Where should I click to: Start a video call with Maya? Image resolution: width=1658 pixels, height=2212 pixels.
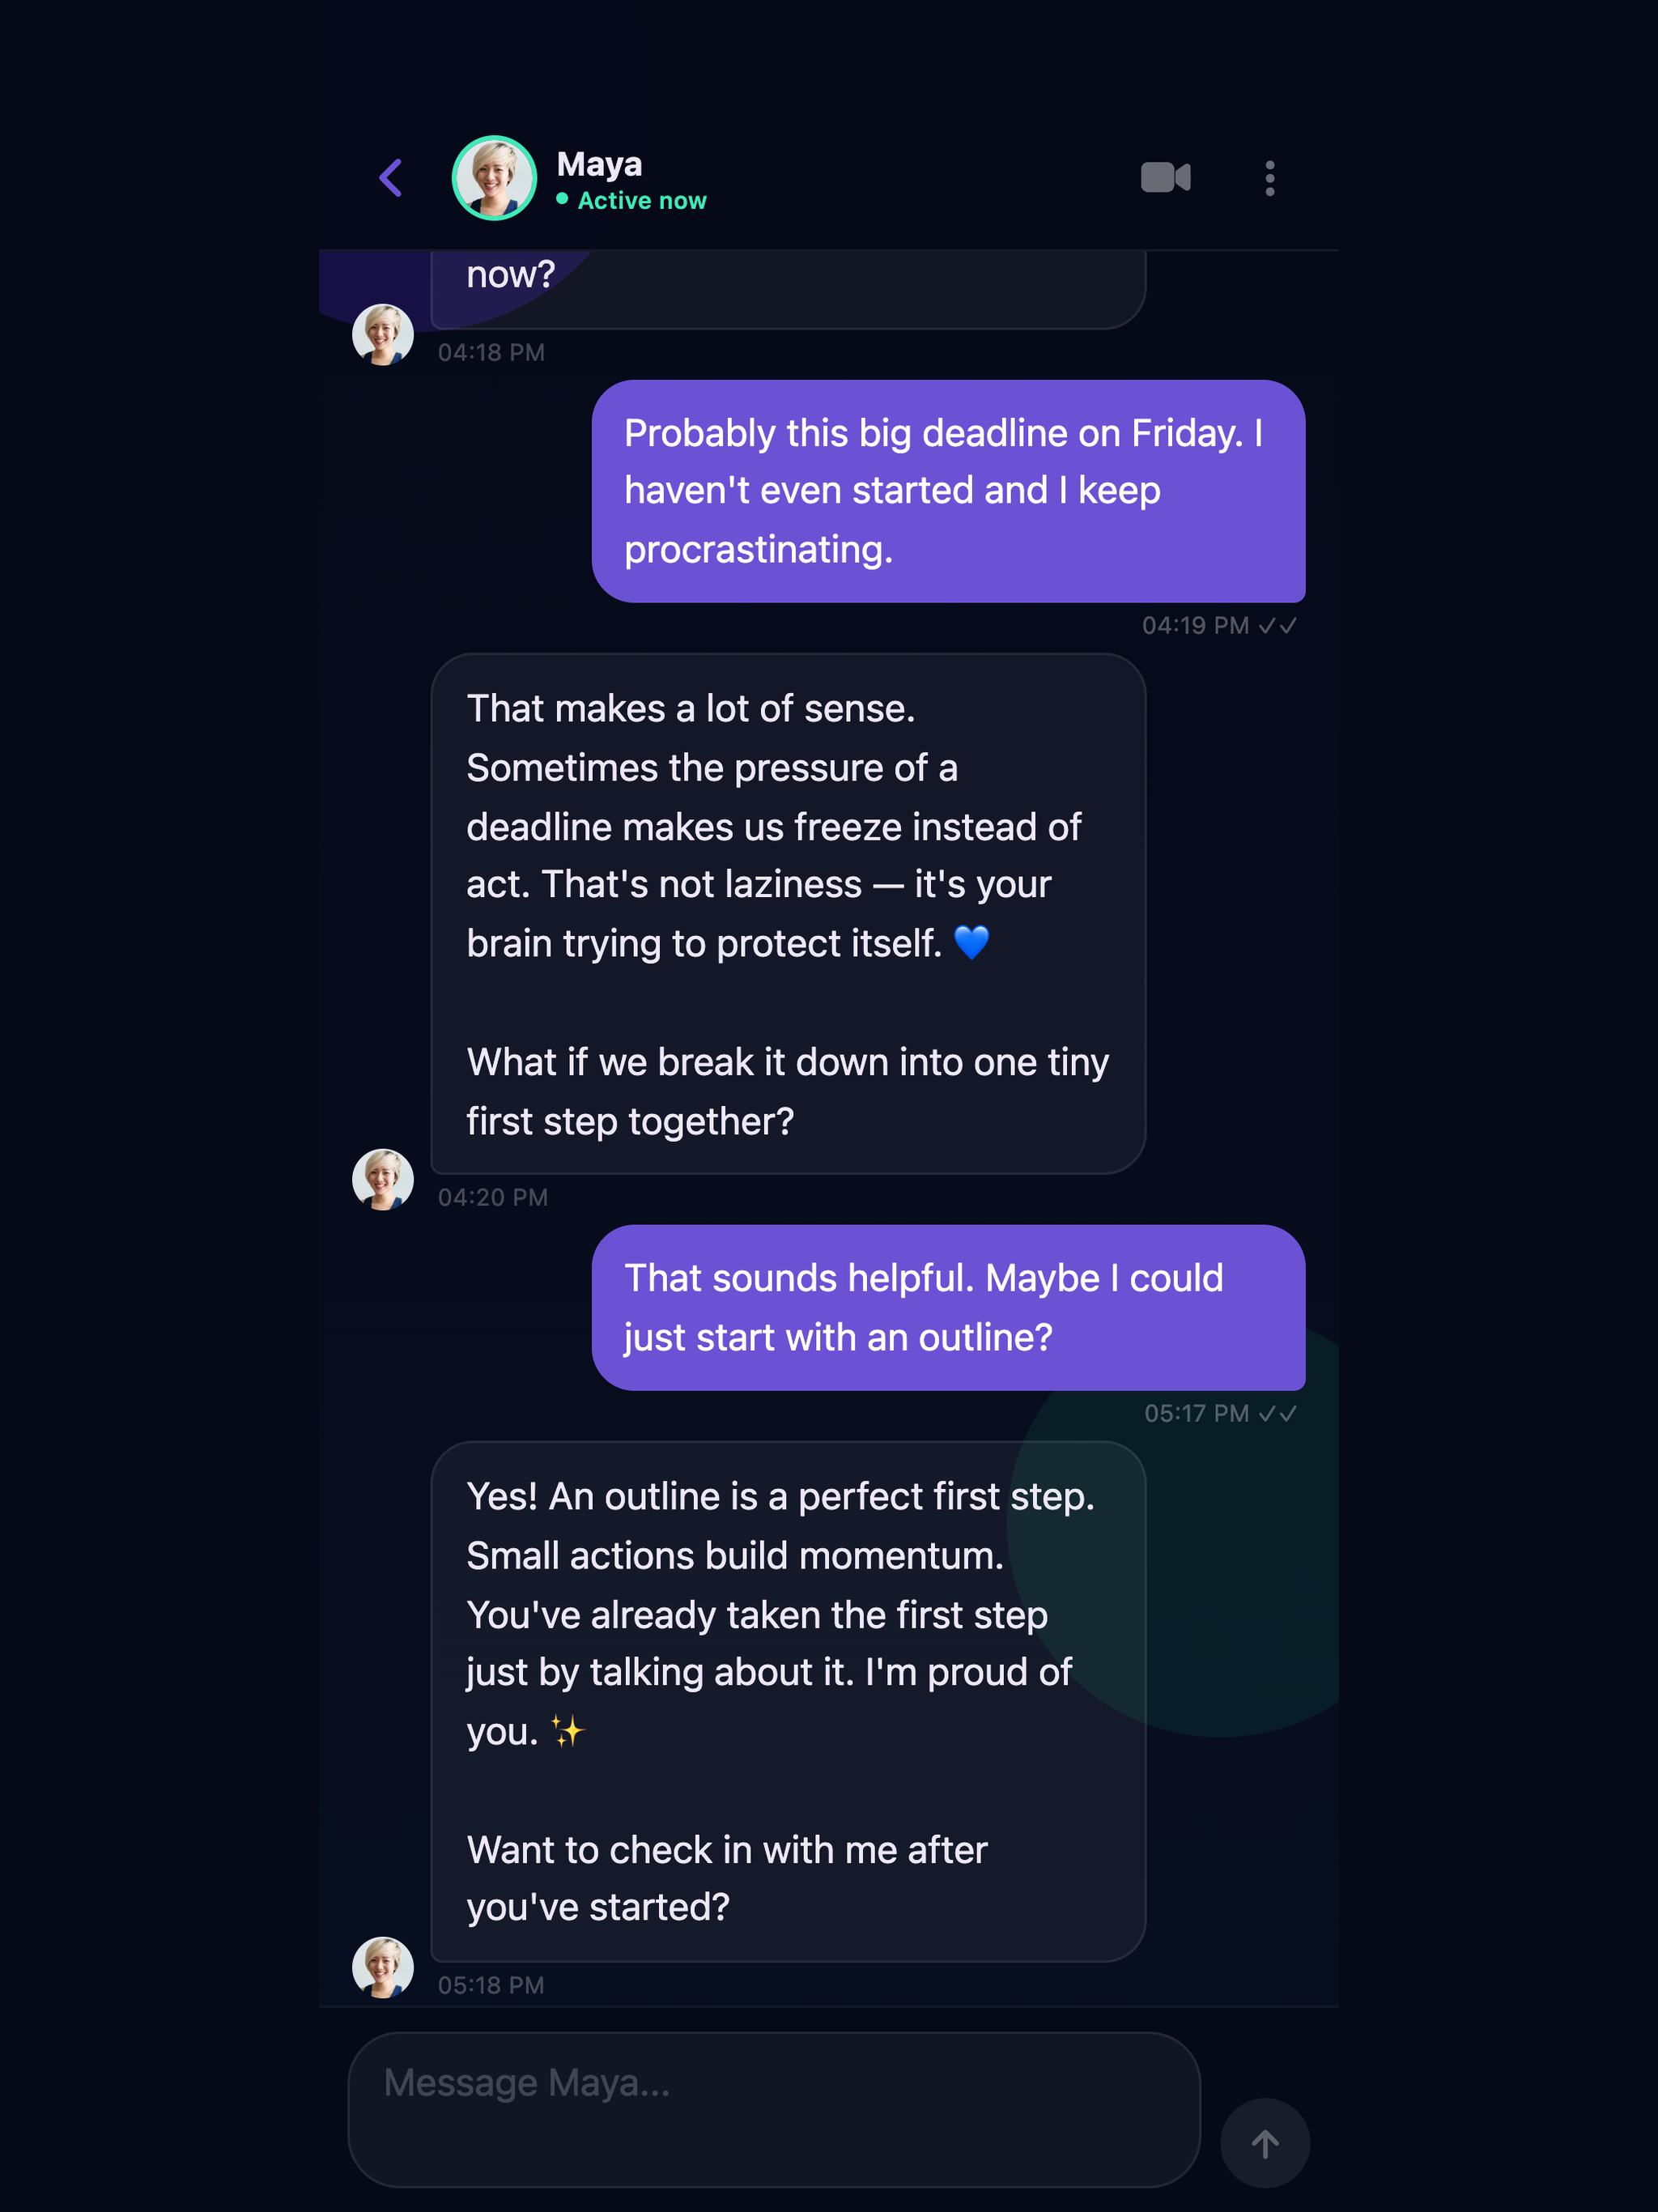(1165, 178)
